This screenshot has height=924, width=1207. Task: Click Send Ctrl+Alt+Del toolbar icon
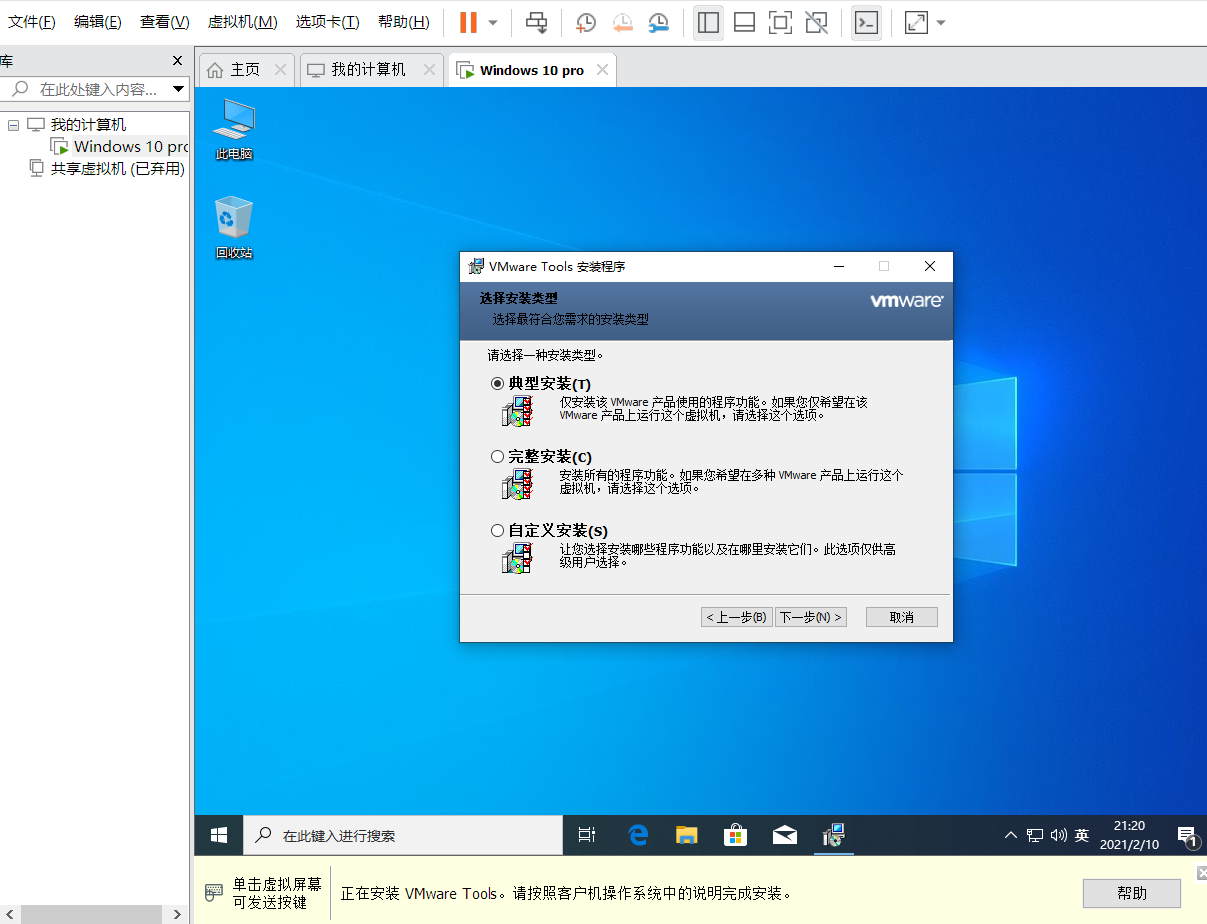tap(537, 22)
